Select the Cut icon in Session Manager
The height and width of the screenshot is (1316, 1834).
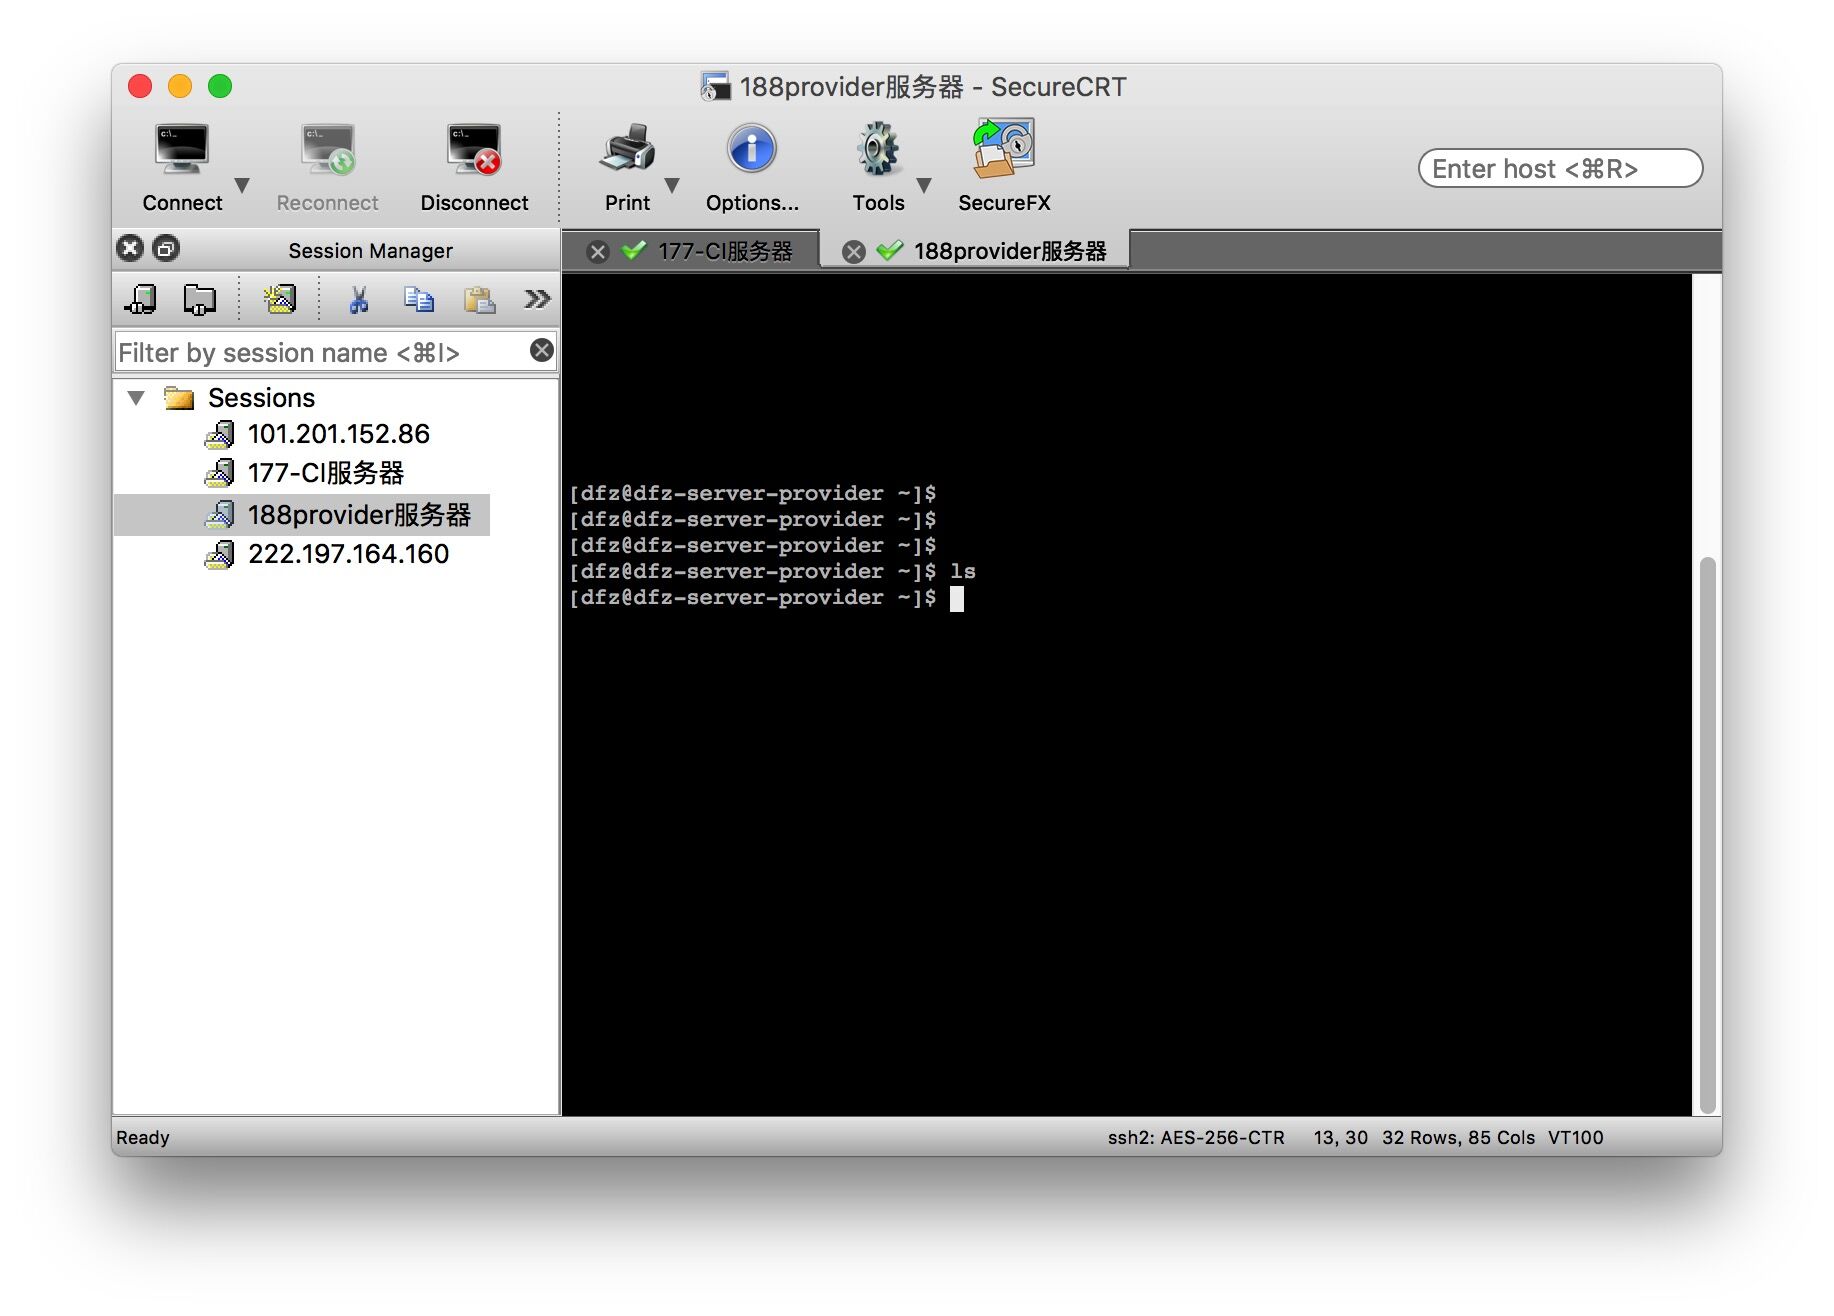coord(359,298)
